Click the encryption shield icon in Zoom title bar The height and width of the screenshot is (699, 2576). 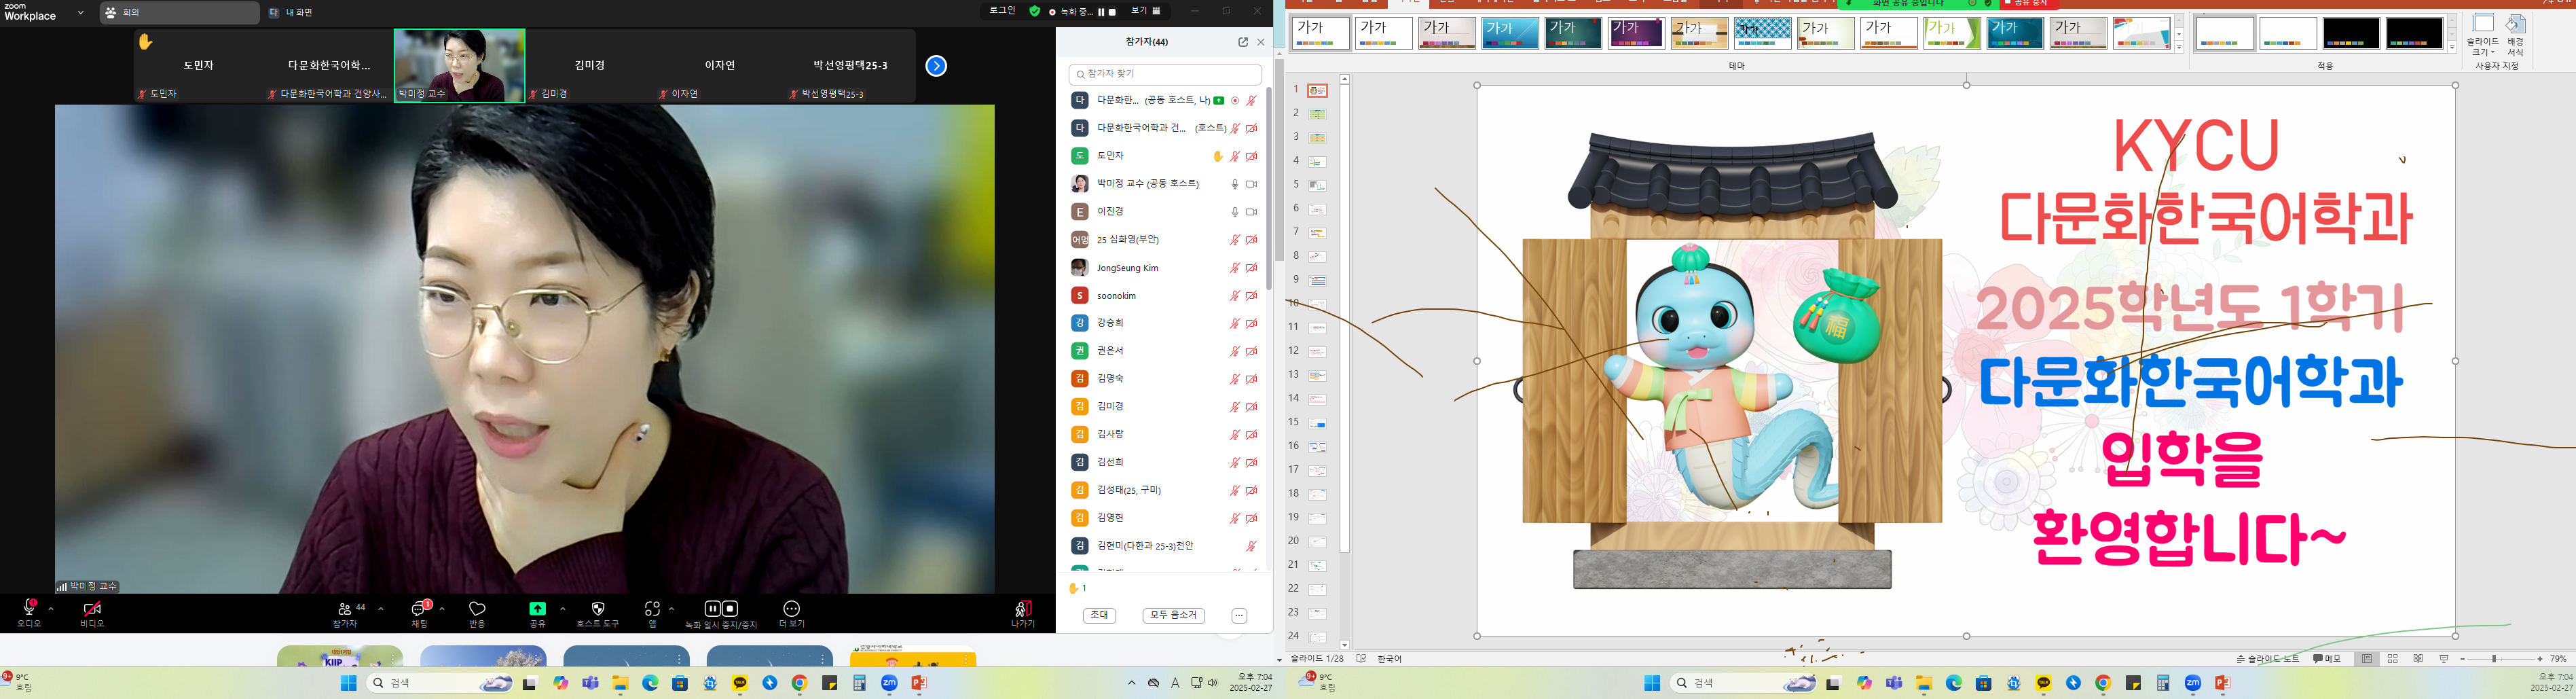1035,11
